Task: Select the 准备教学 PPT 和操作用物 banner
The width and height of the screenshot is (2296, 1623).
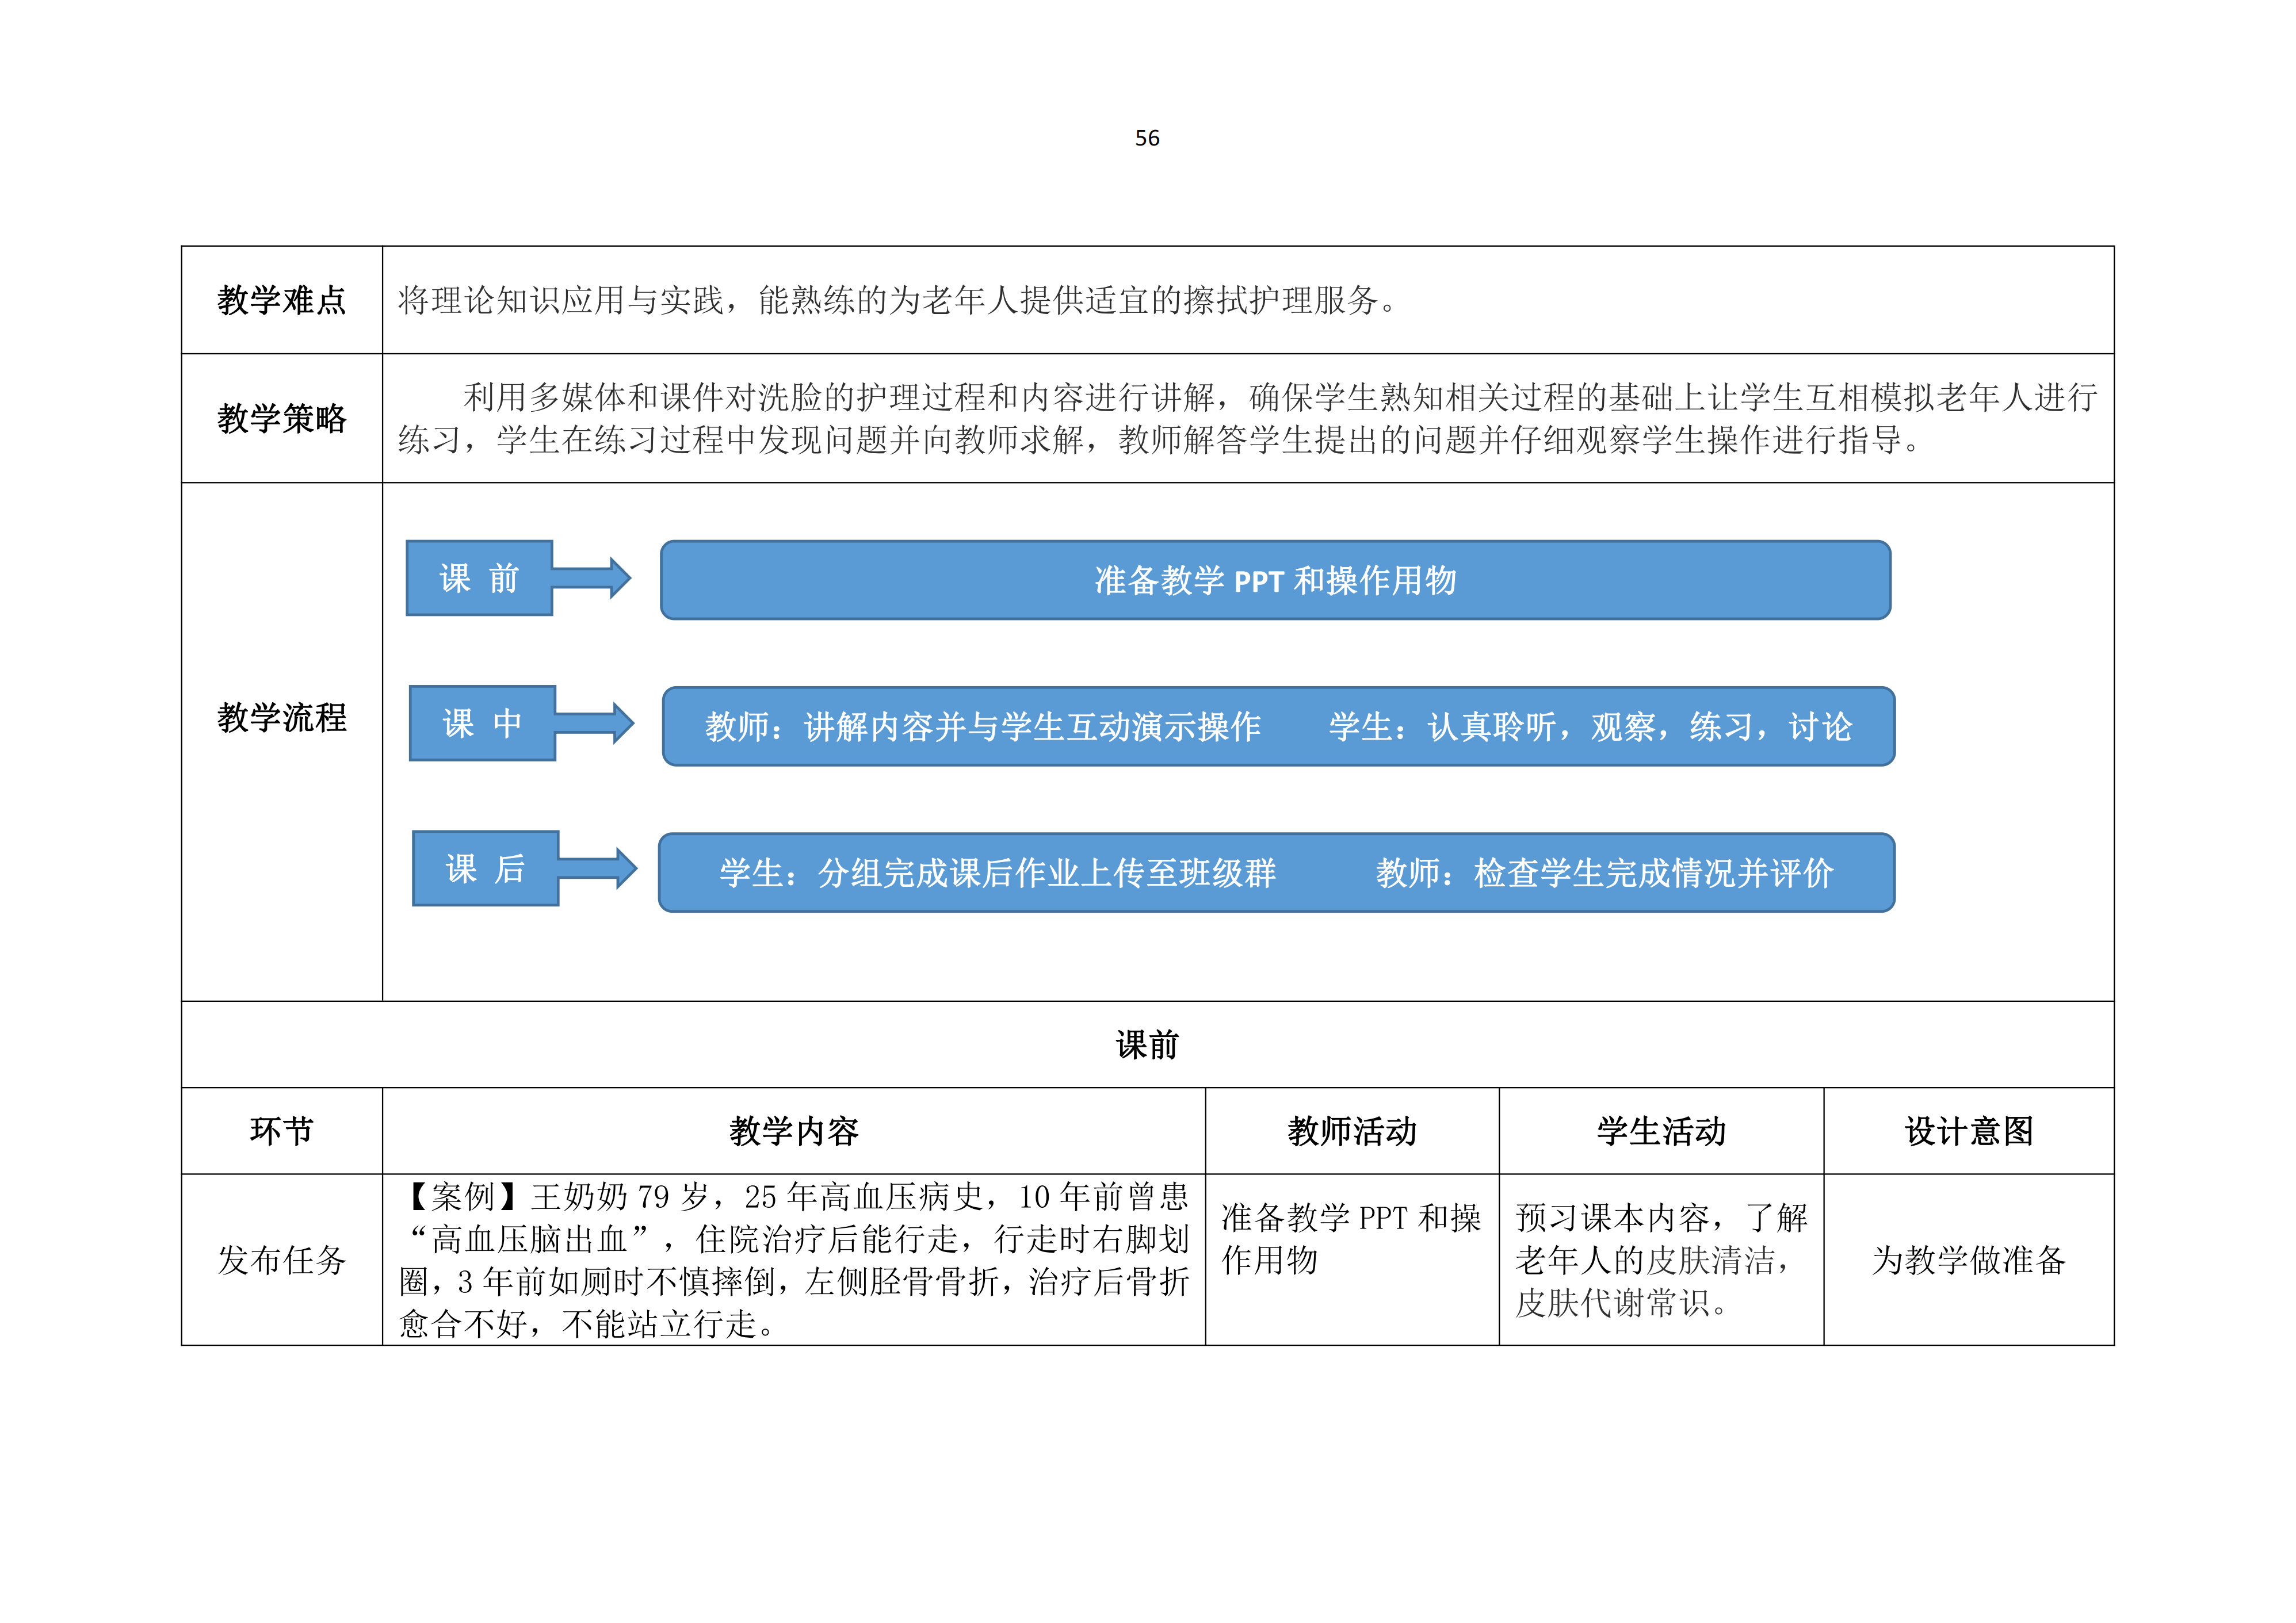Action: click(x=1275, y=580)
